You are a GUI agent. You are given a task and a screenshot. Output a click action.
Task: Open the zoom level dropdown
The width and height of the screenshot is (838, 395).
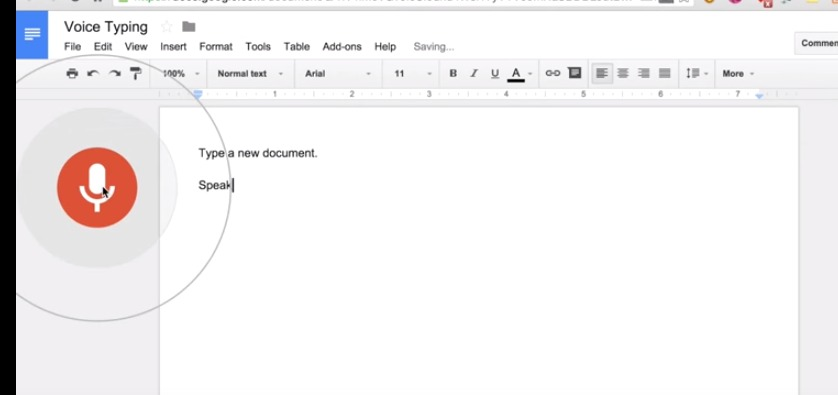click(181, 74)
